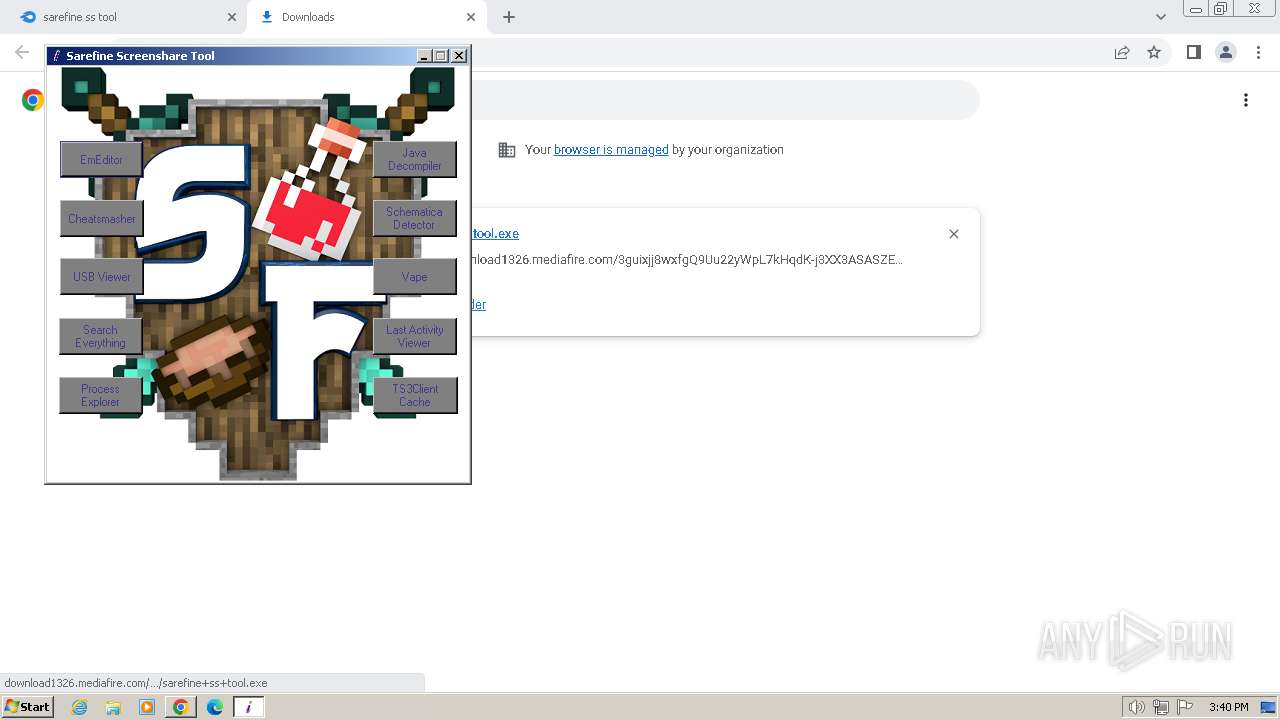Click the Chrome logo on Downloads page
This screenshot has height=720, width=1280.
click(x=33, y=100)
